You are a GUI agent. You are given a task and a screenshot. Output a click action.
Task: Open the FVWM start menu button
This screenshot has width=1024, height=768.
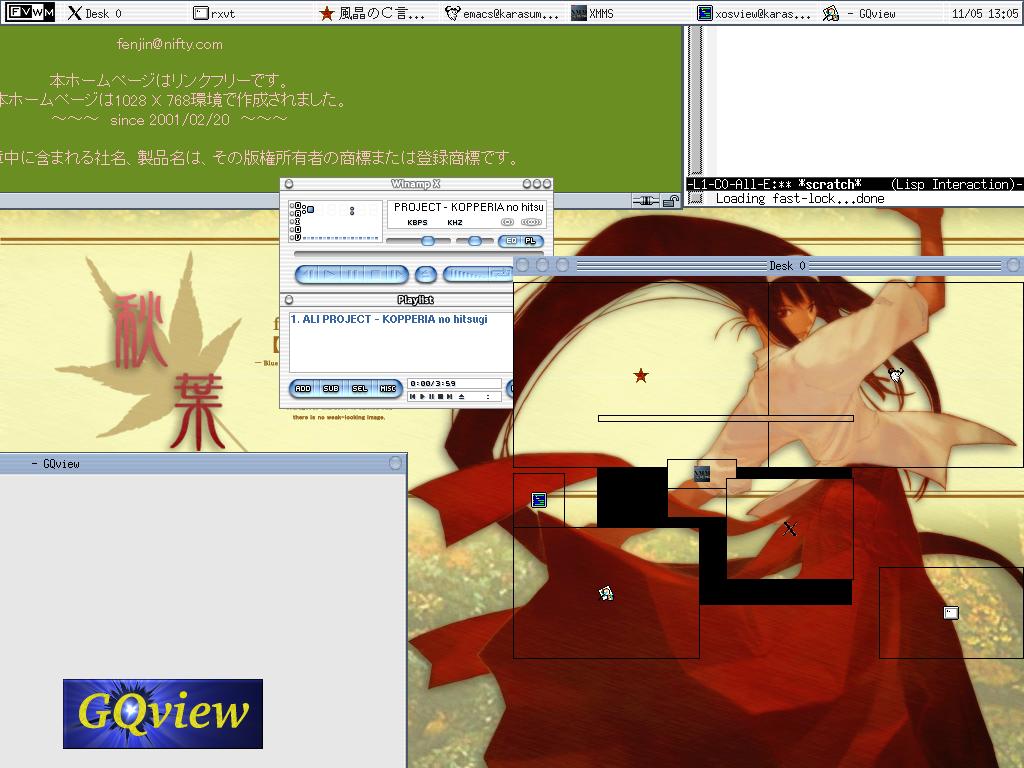(30, 12)
